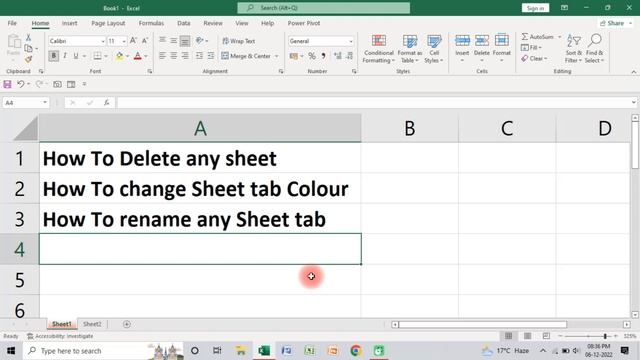Open the font size dropdown
The image size is (640, 360).
click(x=124, y=41)
